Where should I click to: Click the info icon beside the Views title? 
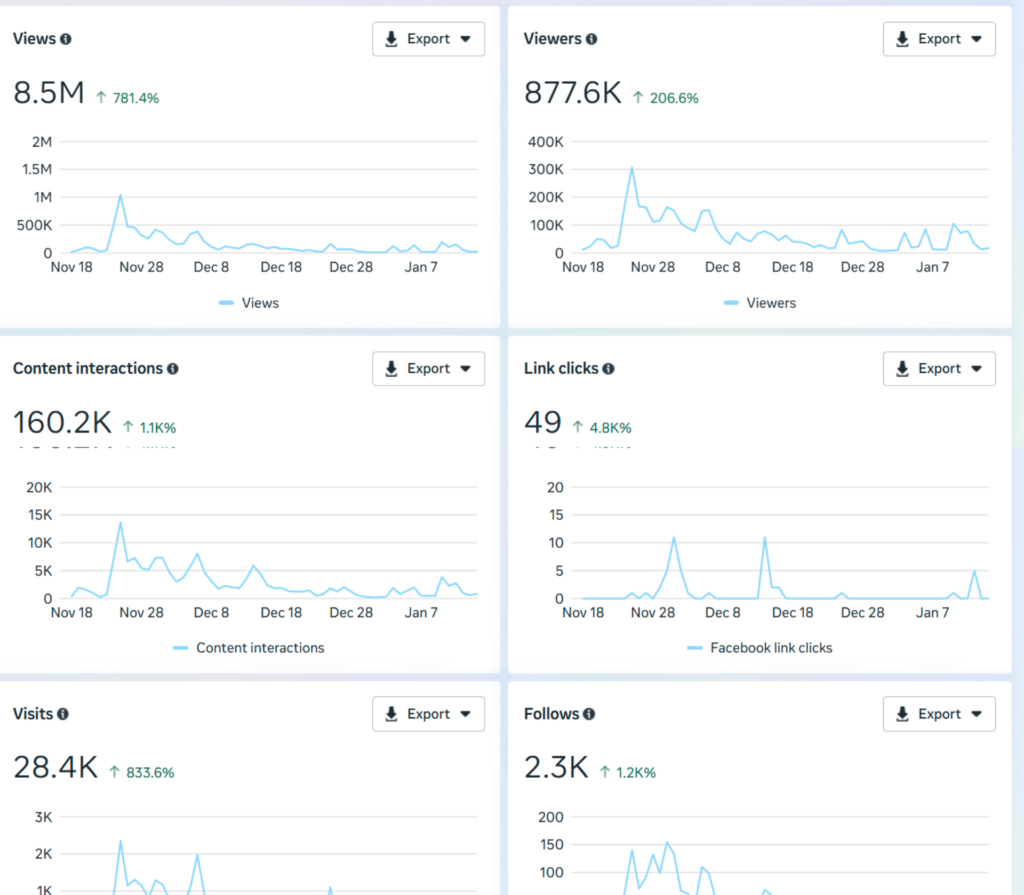coord(66,39)
